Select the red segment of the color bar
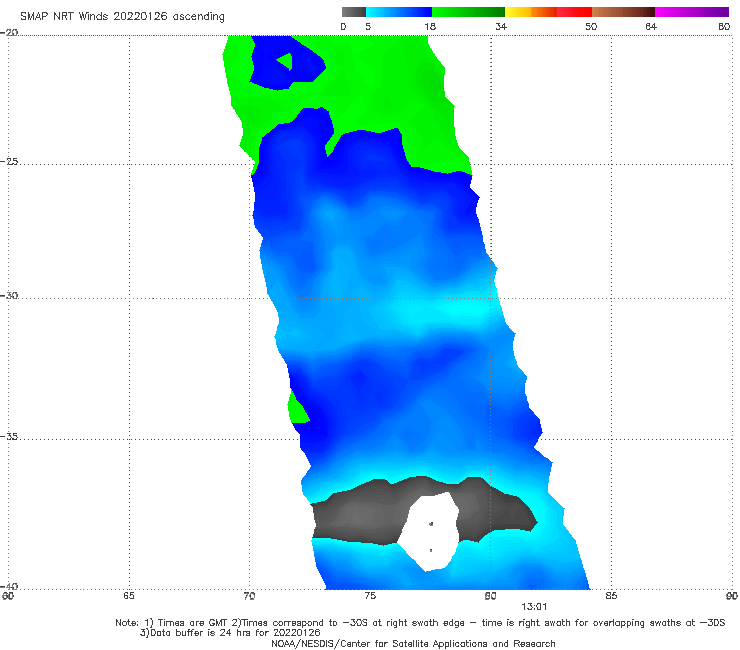This screenshot has height=650, width=740. coord(574,12)
